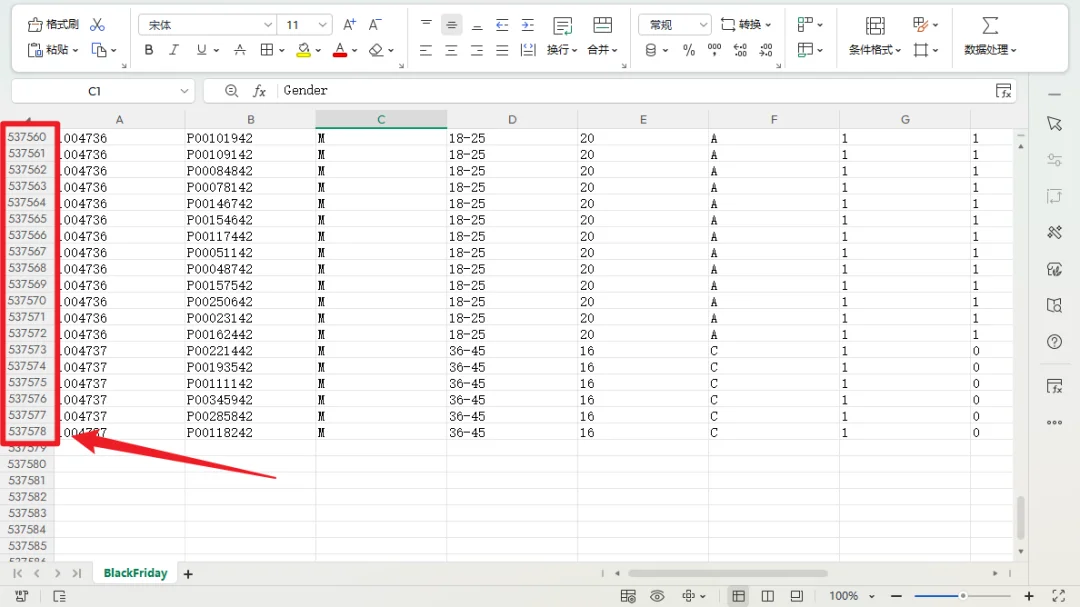The width and height of the screenshot is (1080, 607).
Task: Open the number format dropdown (常规)
Action: (674, 24)
